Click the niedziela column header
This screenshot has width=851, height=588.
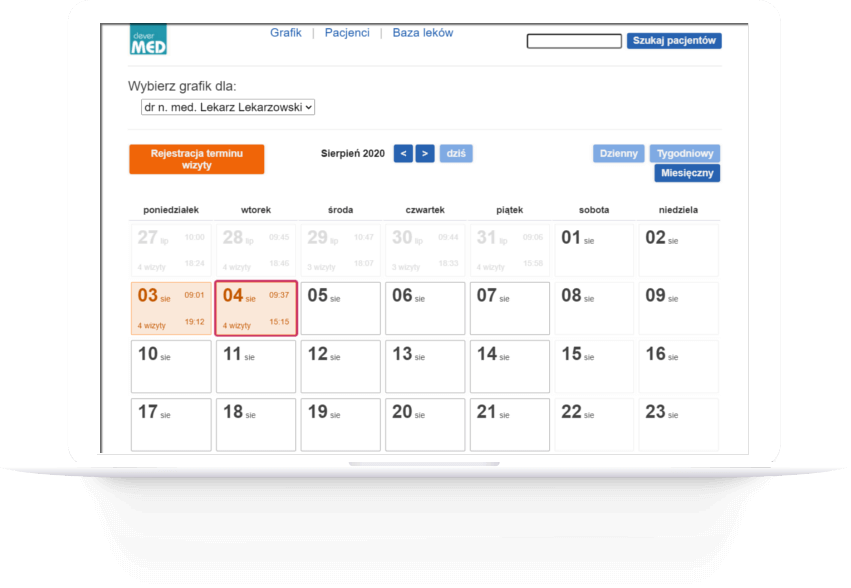point(678,210)
